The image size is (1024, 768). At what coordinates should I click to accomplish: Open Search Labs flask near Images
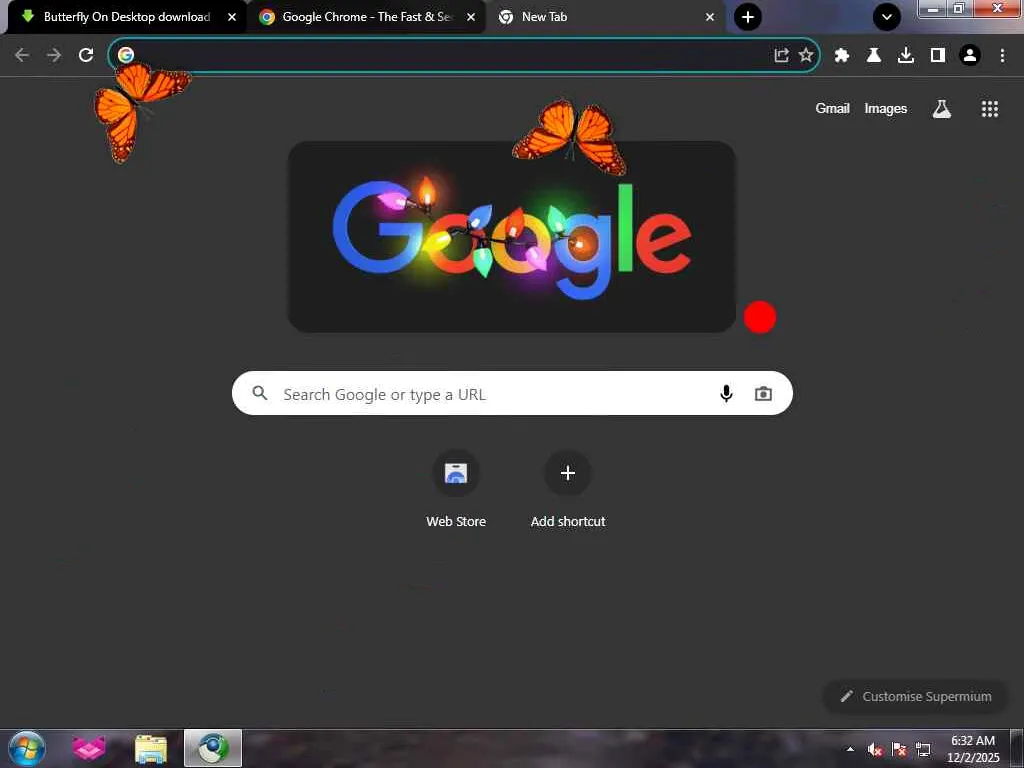pos(942,109)
